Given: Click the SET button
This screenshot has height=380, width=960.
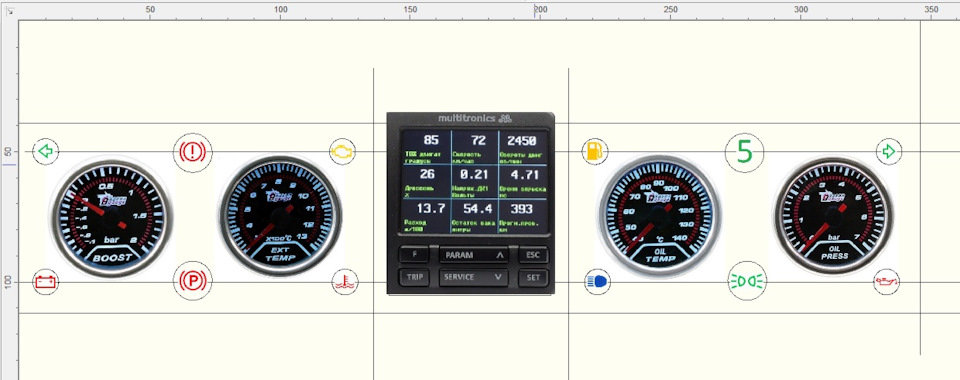Looking at the screenshot, I should click(x=533, y=278).
